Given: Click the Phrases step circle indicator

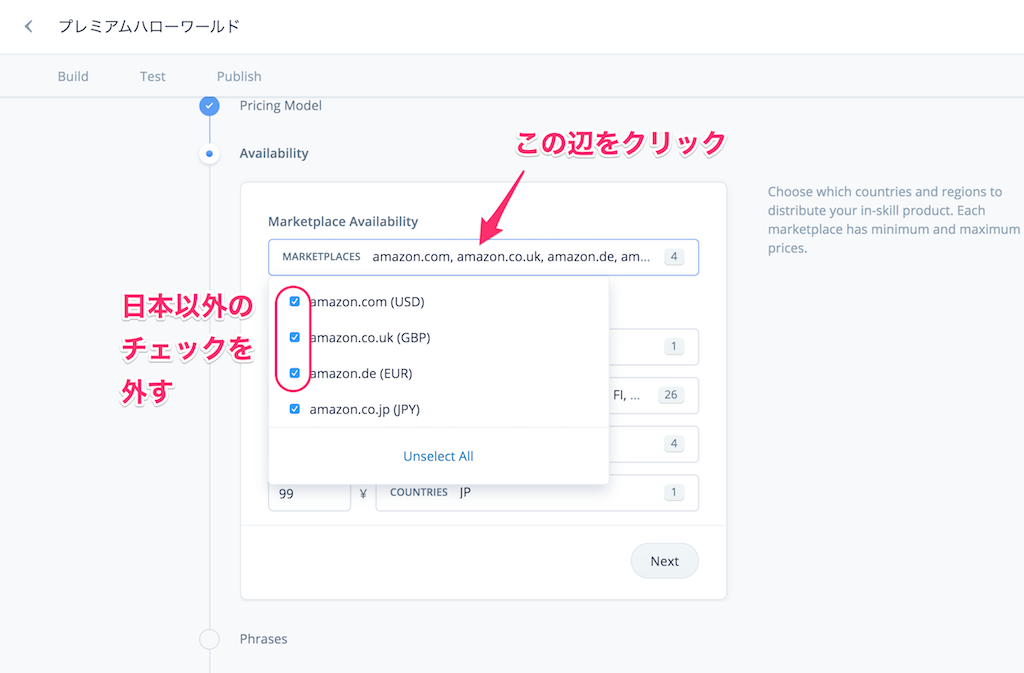Looking at the screenshot, I should pyautogui.click(x=209, y=638).
